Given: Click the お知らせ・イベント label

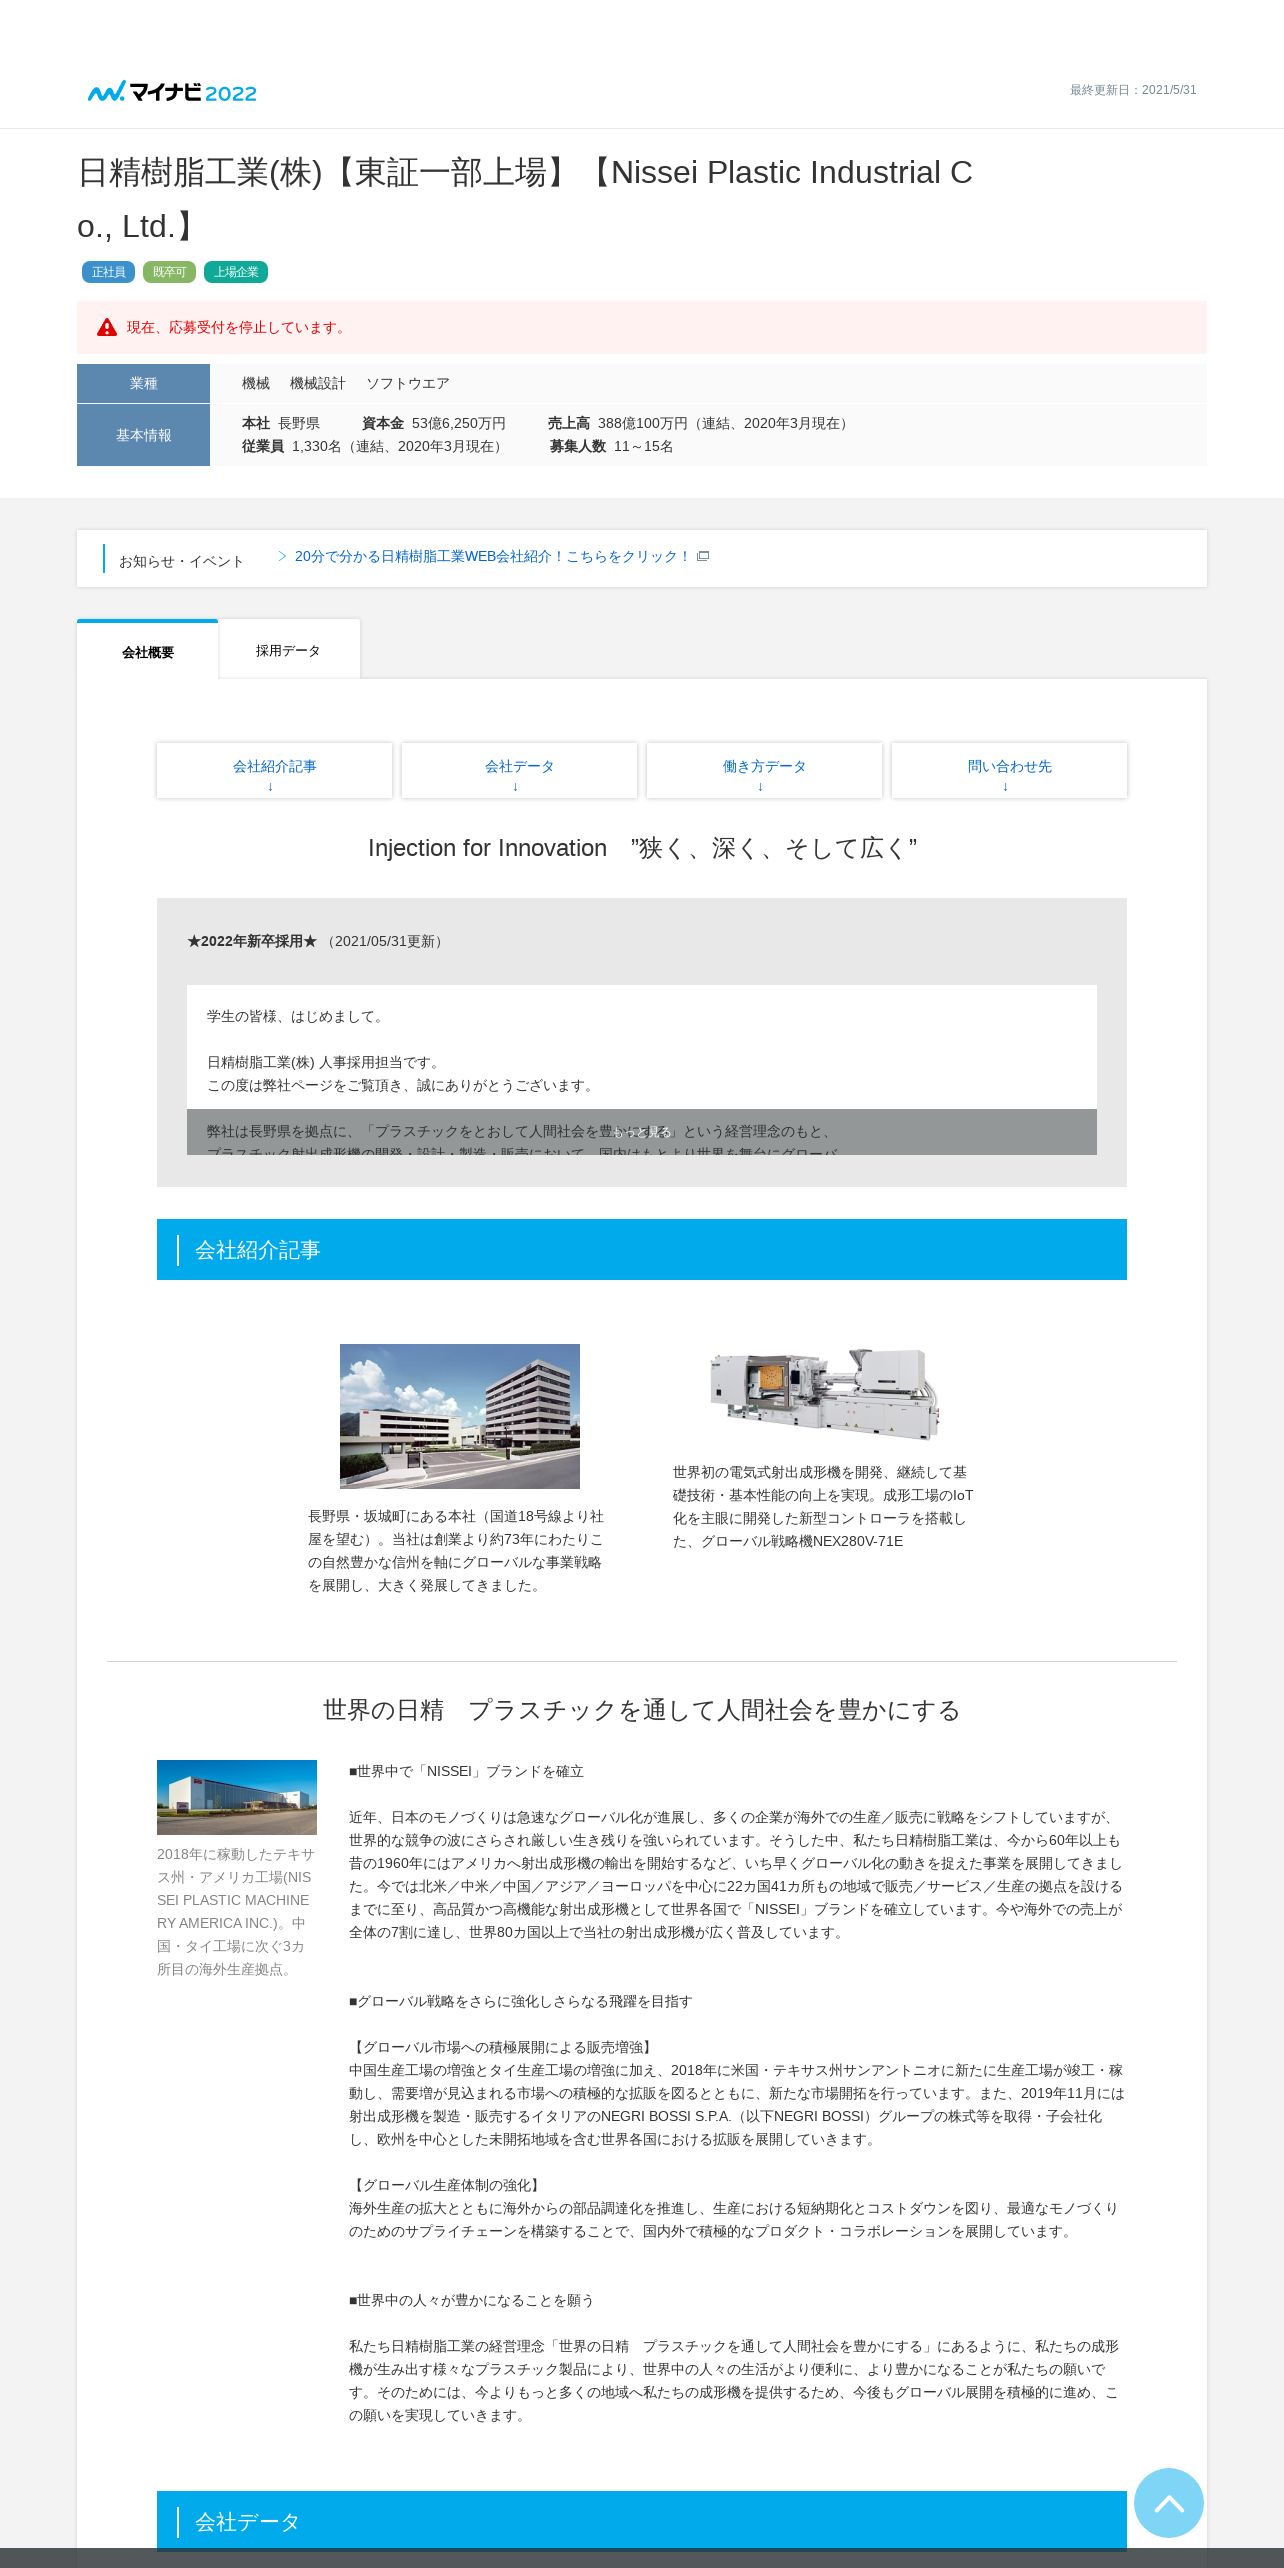Looking at the screenshot, I should pos(181,561).
